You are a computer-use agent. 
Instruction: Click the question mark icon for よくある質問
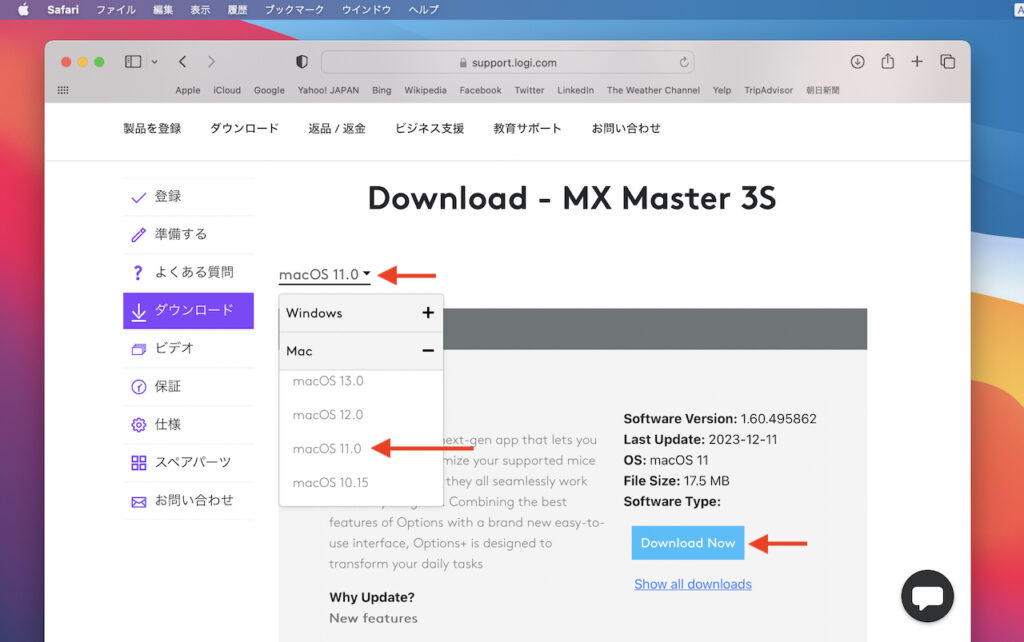pos(139,272)
